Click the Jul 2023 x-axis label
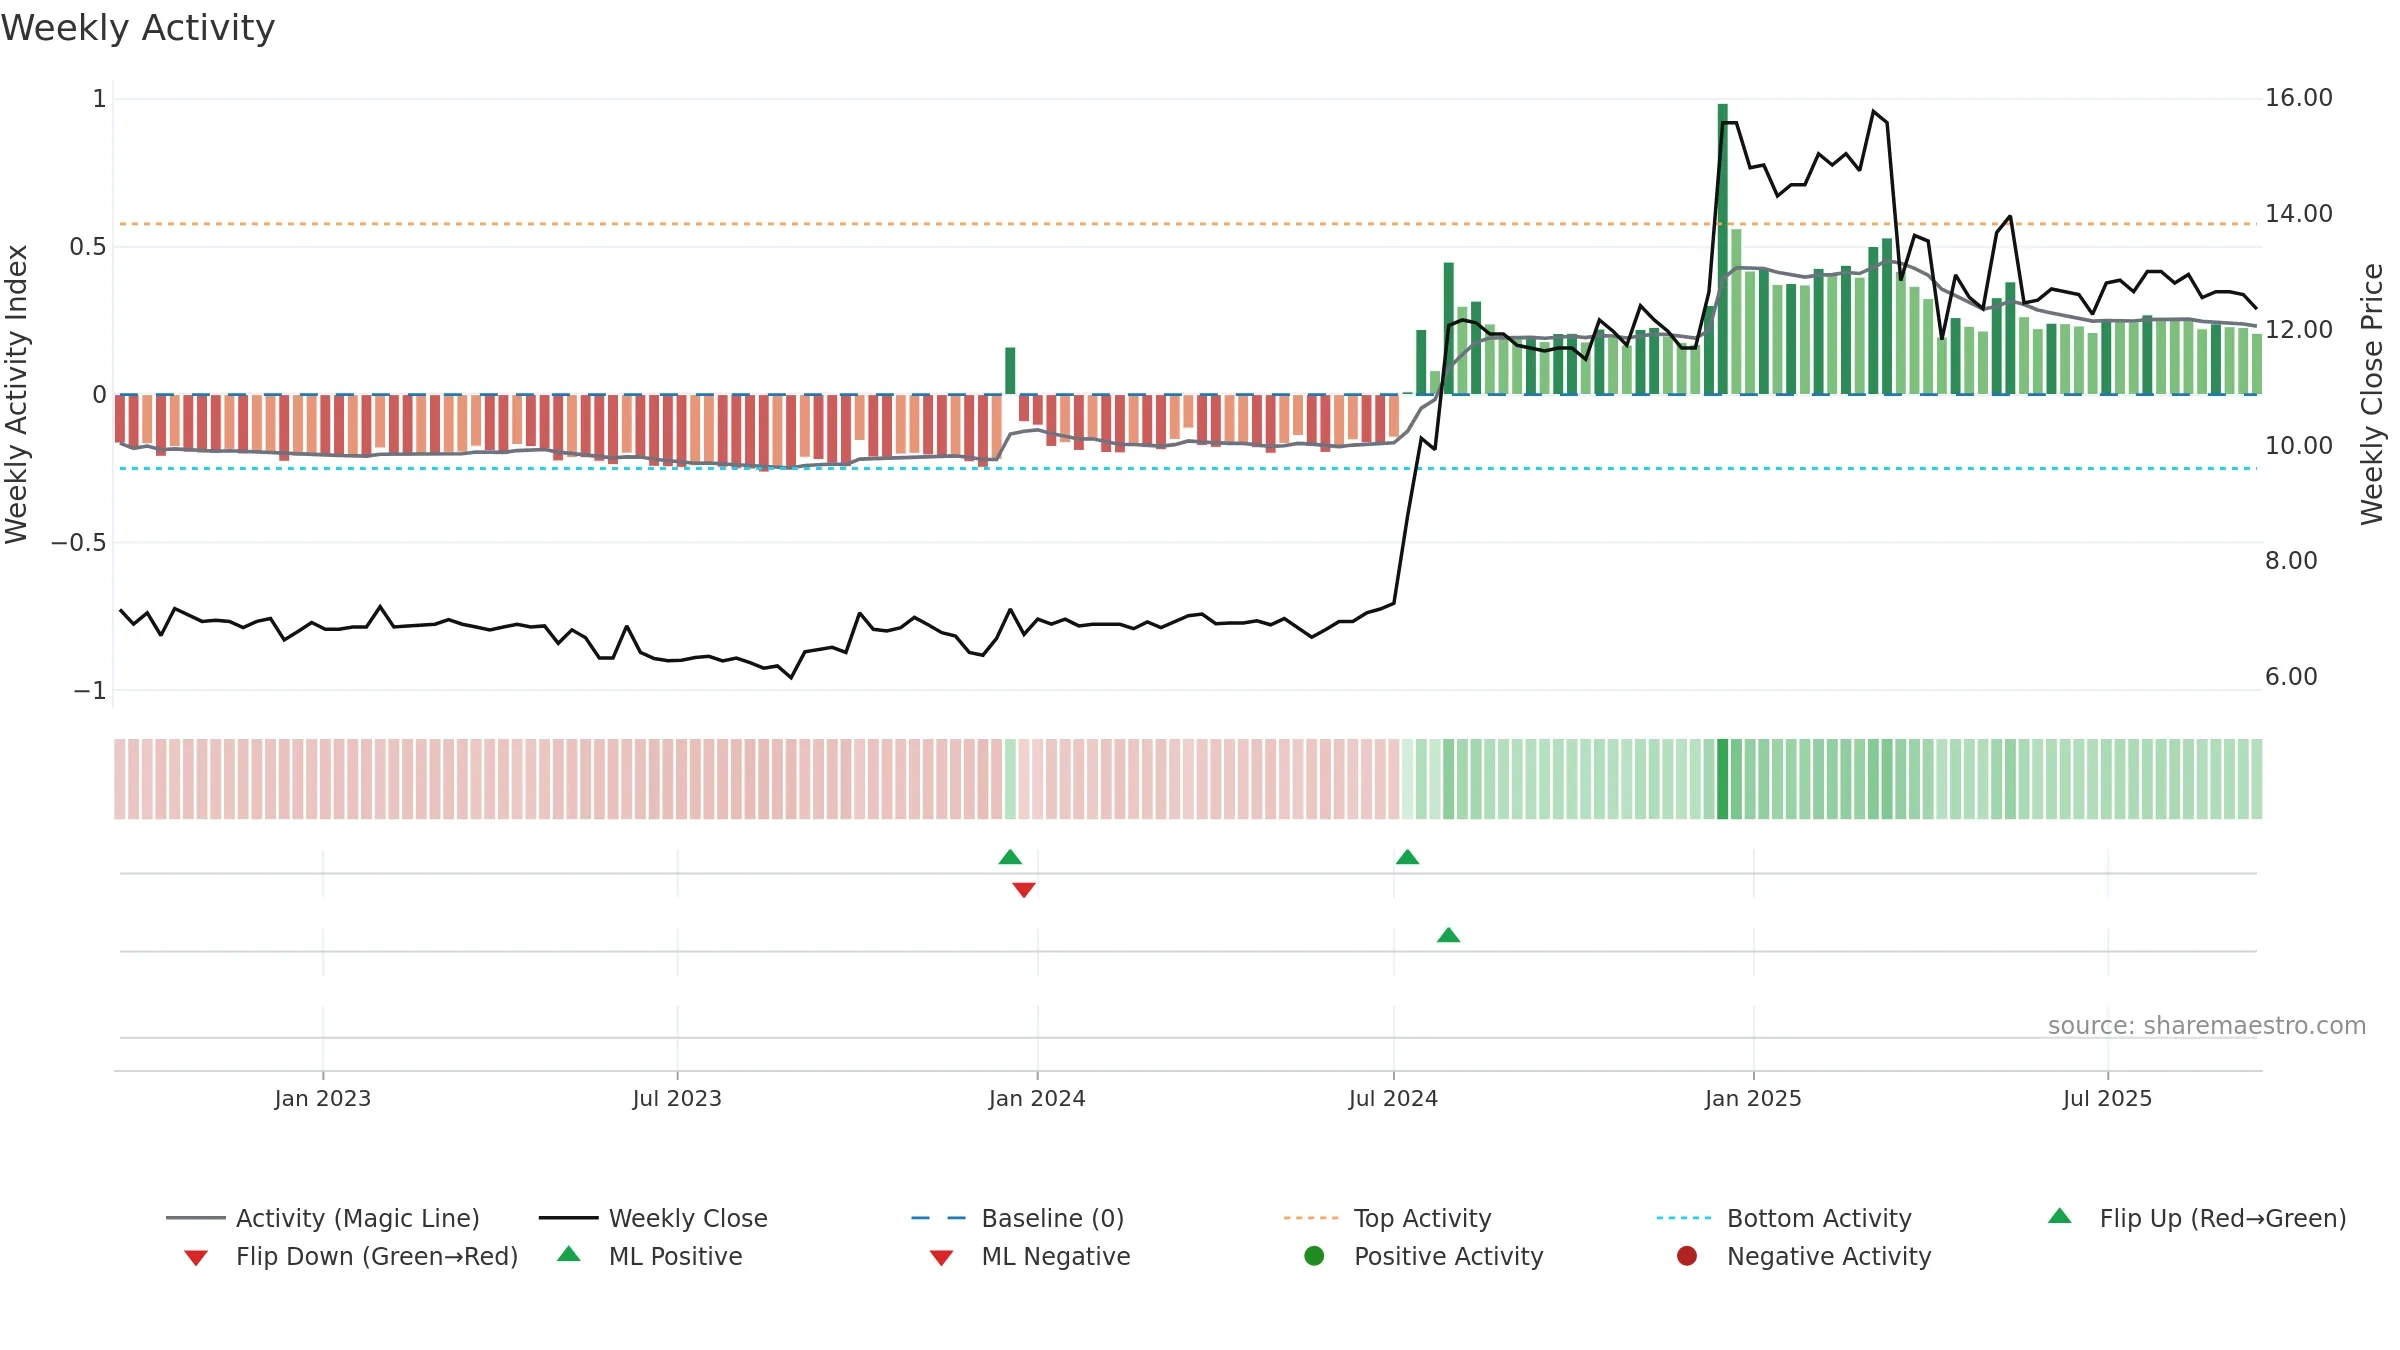2400x1350 pixels. 677,1098
